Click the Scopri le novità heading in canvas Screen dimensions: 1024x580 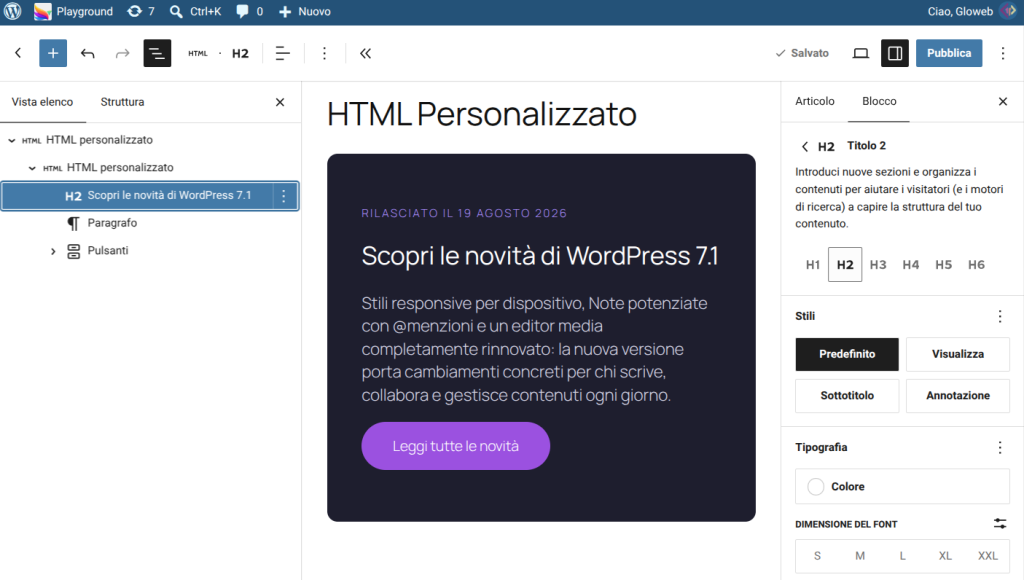tap(540, 256)
